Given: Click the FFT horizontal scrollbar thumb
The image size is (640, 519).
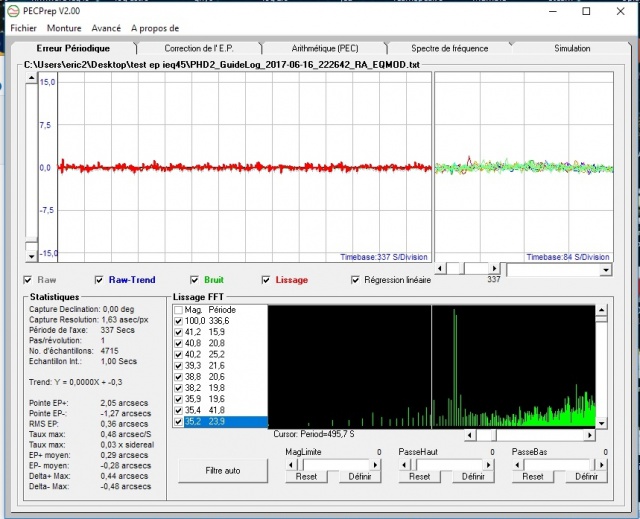Looking at the screenshot, I should (494, 435).
